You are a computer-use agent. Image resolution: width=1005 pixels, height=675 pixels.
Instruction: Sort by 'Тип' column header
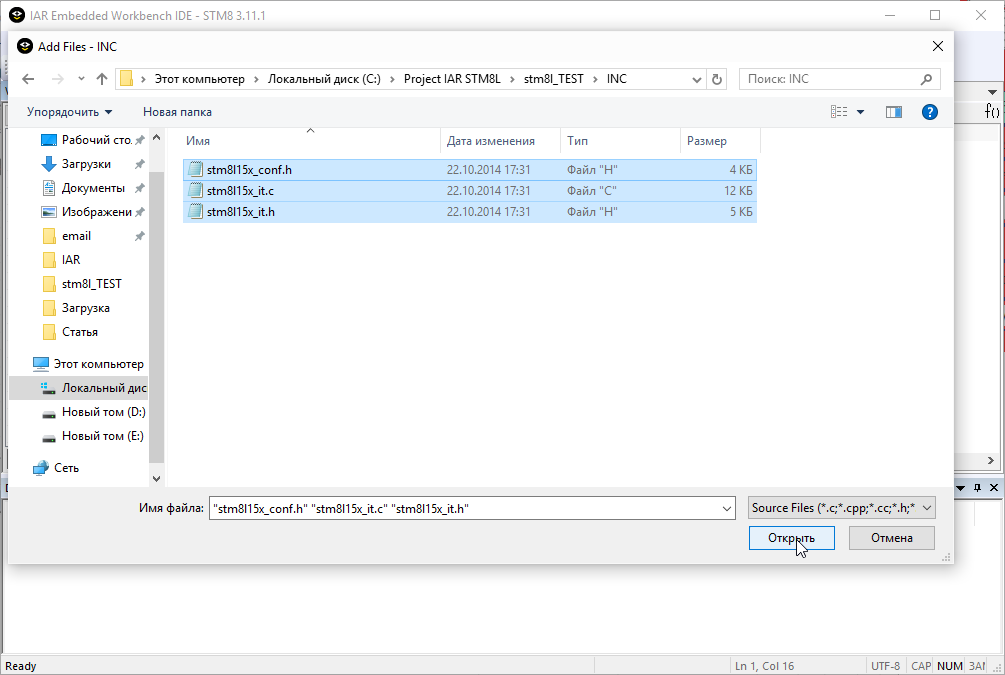(x=620, y=141)
